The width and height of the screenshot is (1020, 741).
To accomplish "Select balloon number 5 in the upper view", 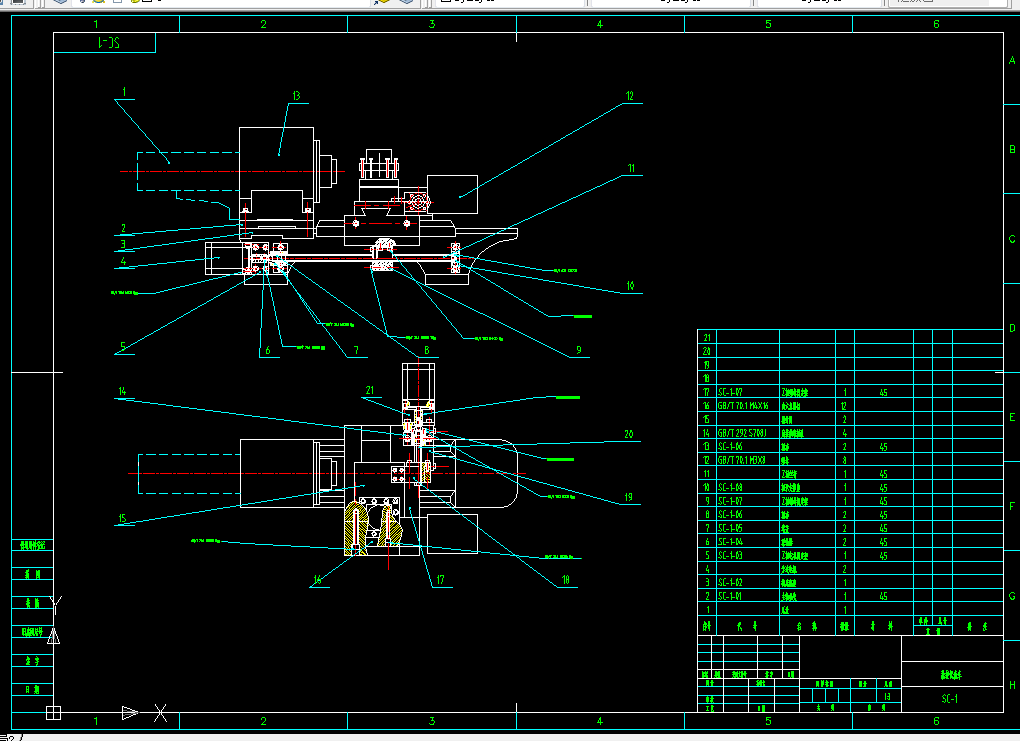I will tap(122, 347).
